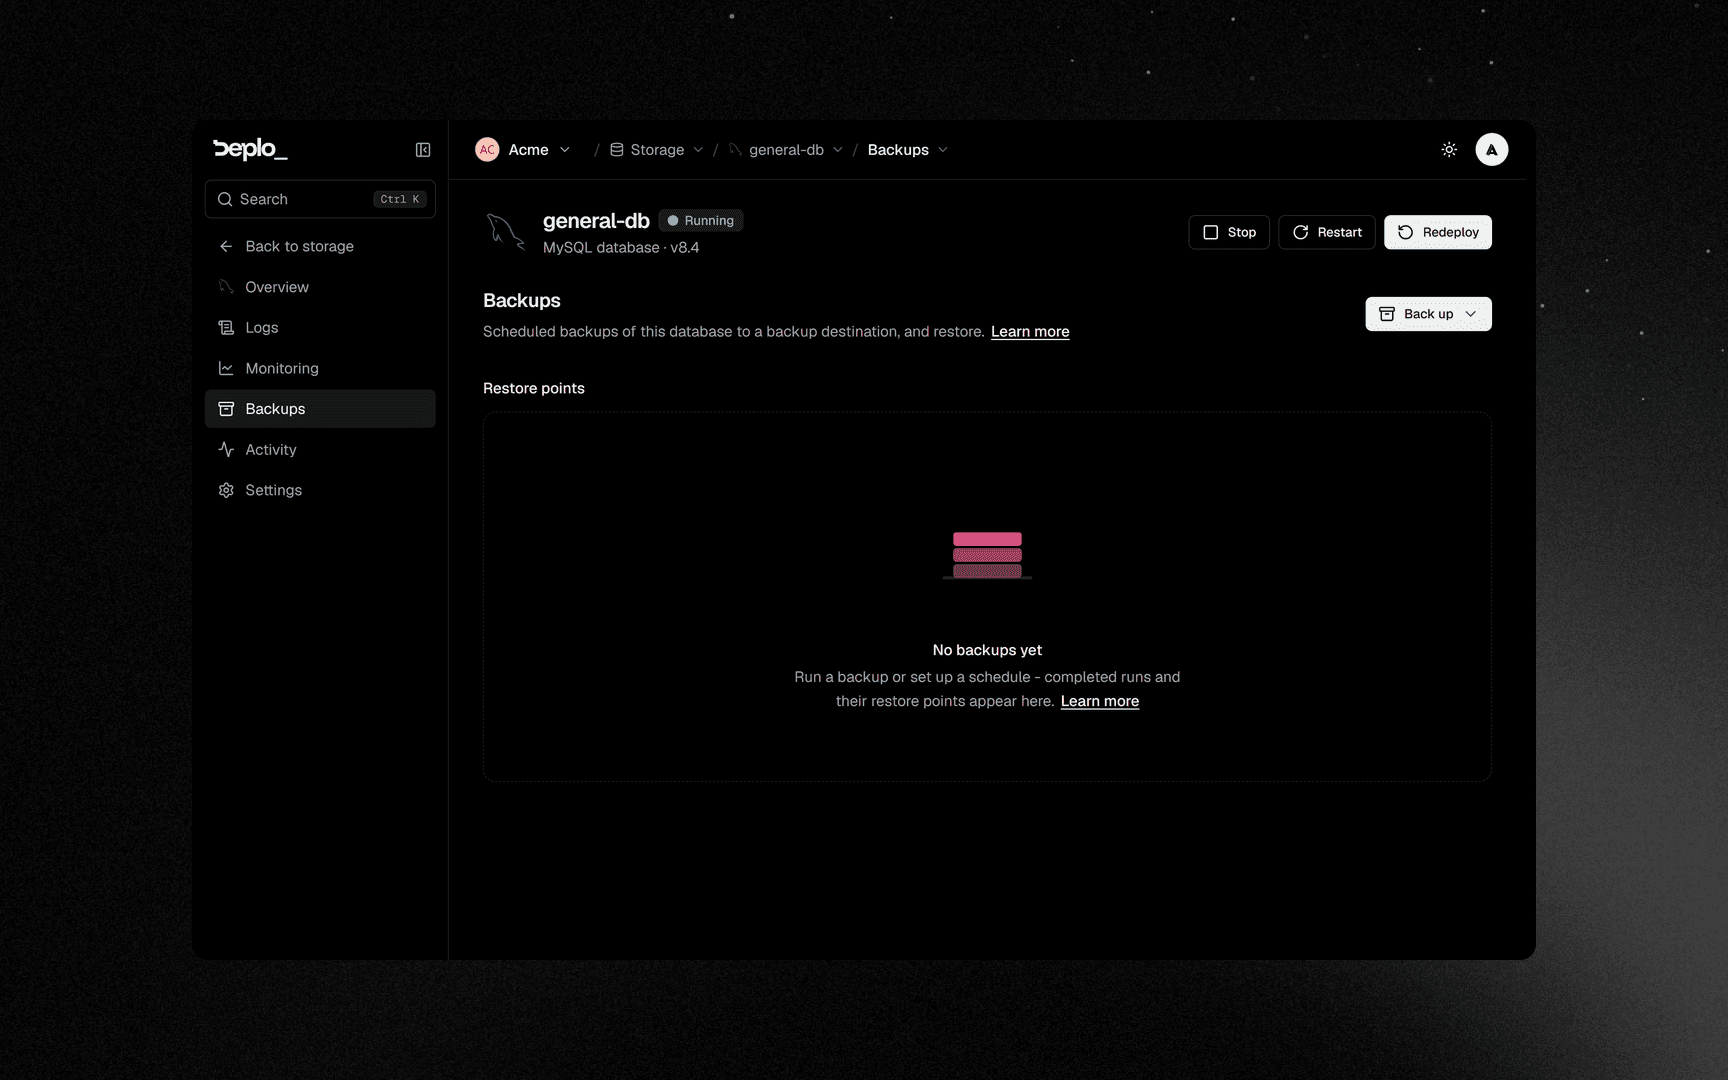Screen dimensions: 1728x1080
Task: Click the deplo_ logo
Action: [x=250, y=149]
